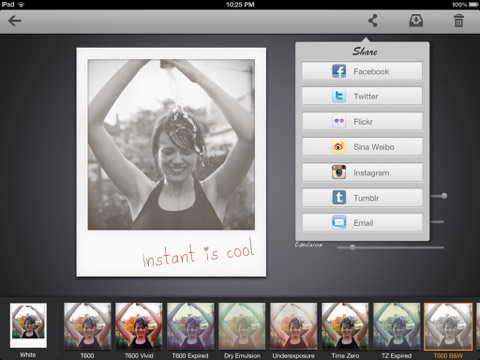Share to Facebook
The height and width of the screenshot is (360, 480).
tap(362, 71)
